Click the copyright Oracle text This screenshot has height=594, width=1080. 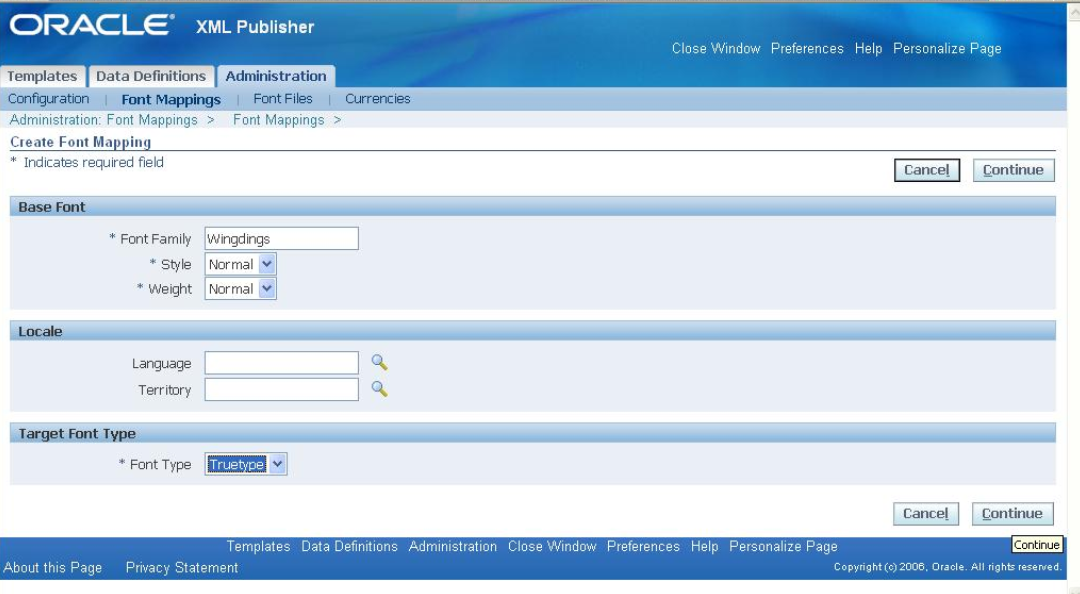coord(947,567)
